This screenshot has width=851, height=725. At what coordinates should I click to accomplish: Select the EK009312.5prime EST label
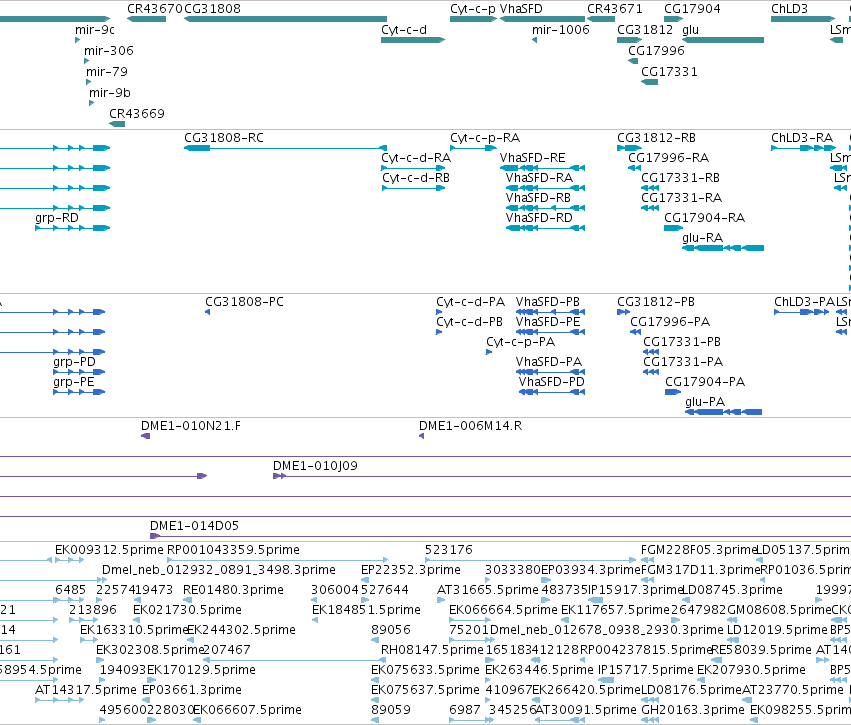tap(109, 550)
